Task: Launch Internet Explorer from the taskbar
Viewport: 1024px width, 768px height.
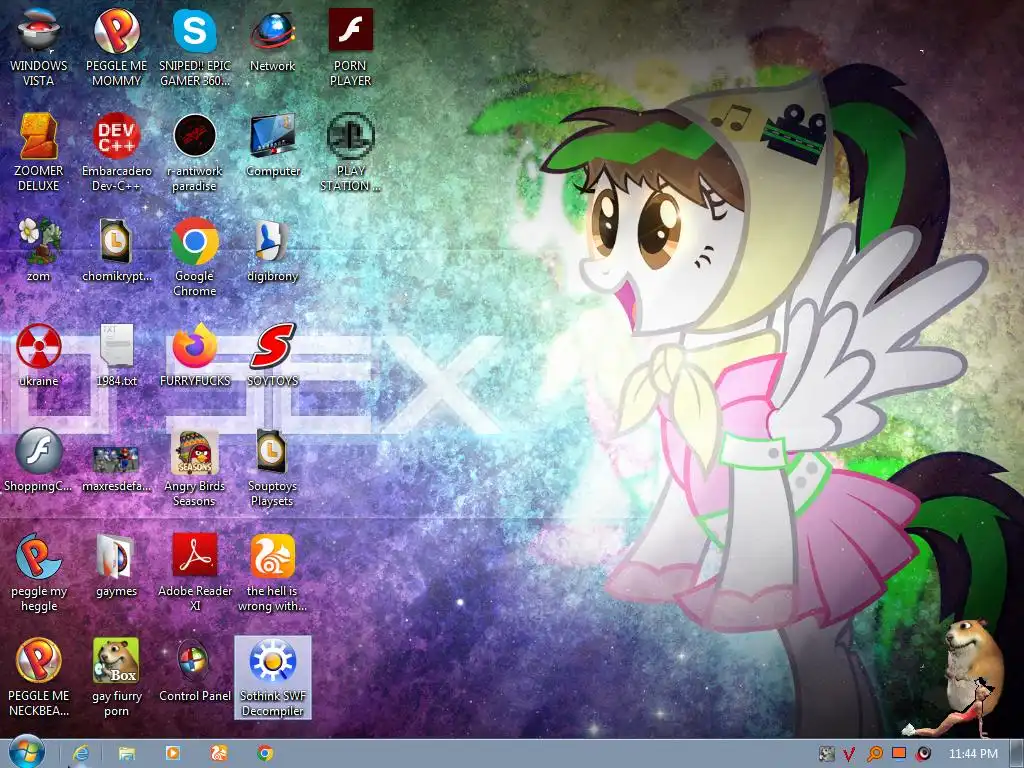Action: [x=80, y=754]
